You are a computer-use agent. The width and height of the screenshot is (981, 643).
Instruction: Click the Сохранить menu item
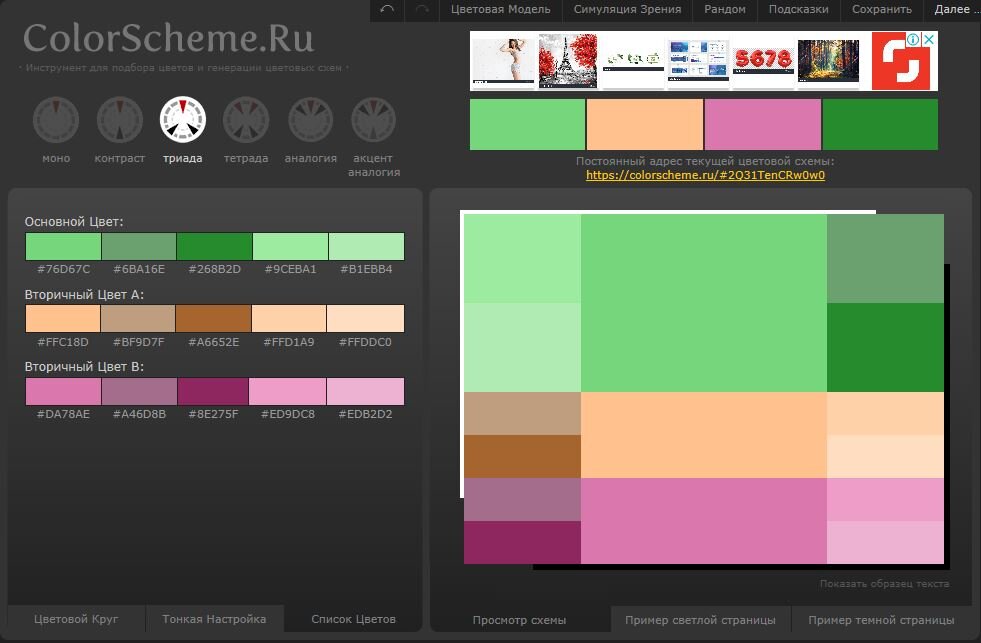(x=882, y=9)
